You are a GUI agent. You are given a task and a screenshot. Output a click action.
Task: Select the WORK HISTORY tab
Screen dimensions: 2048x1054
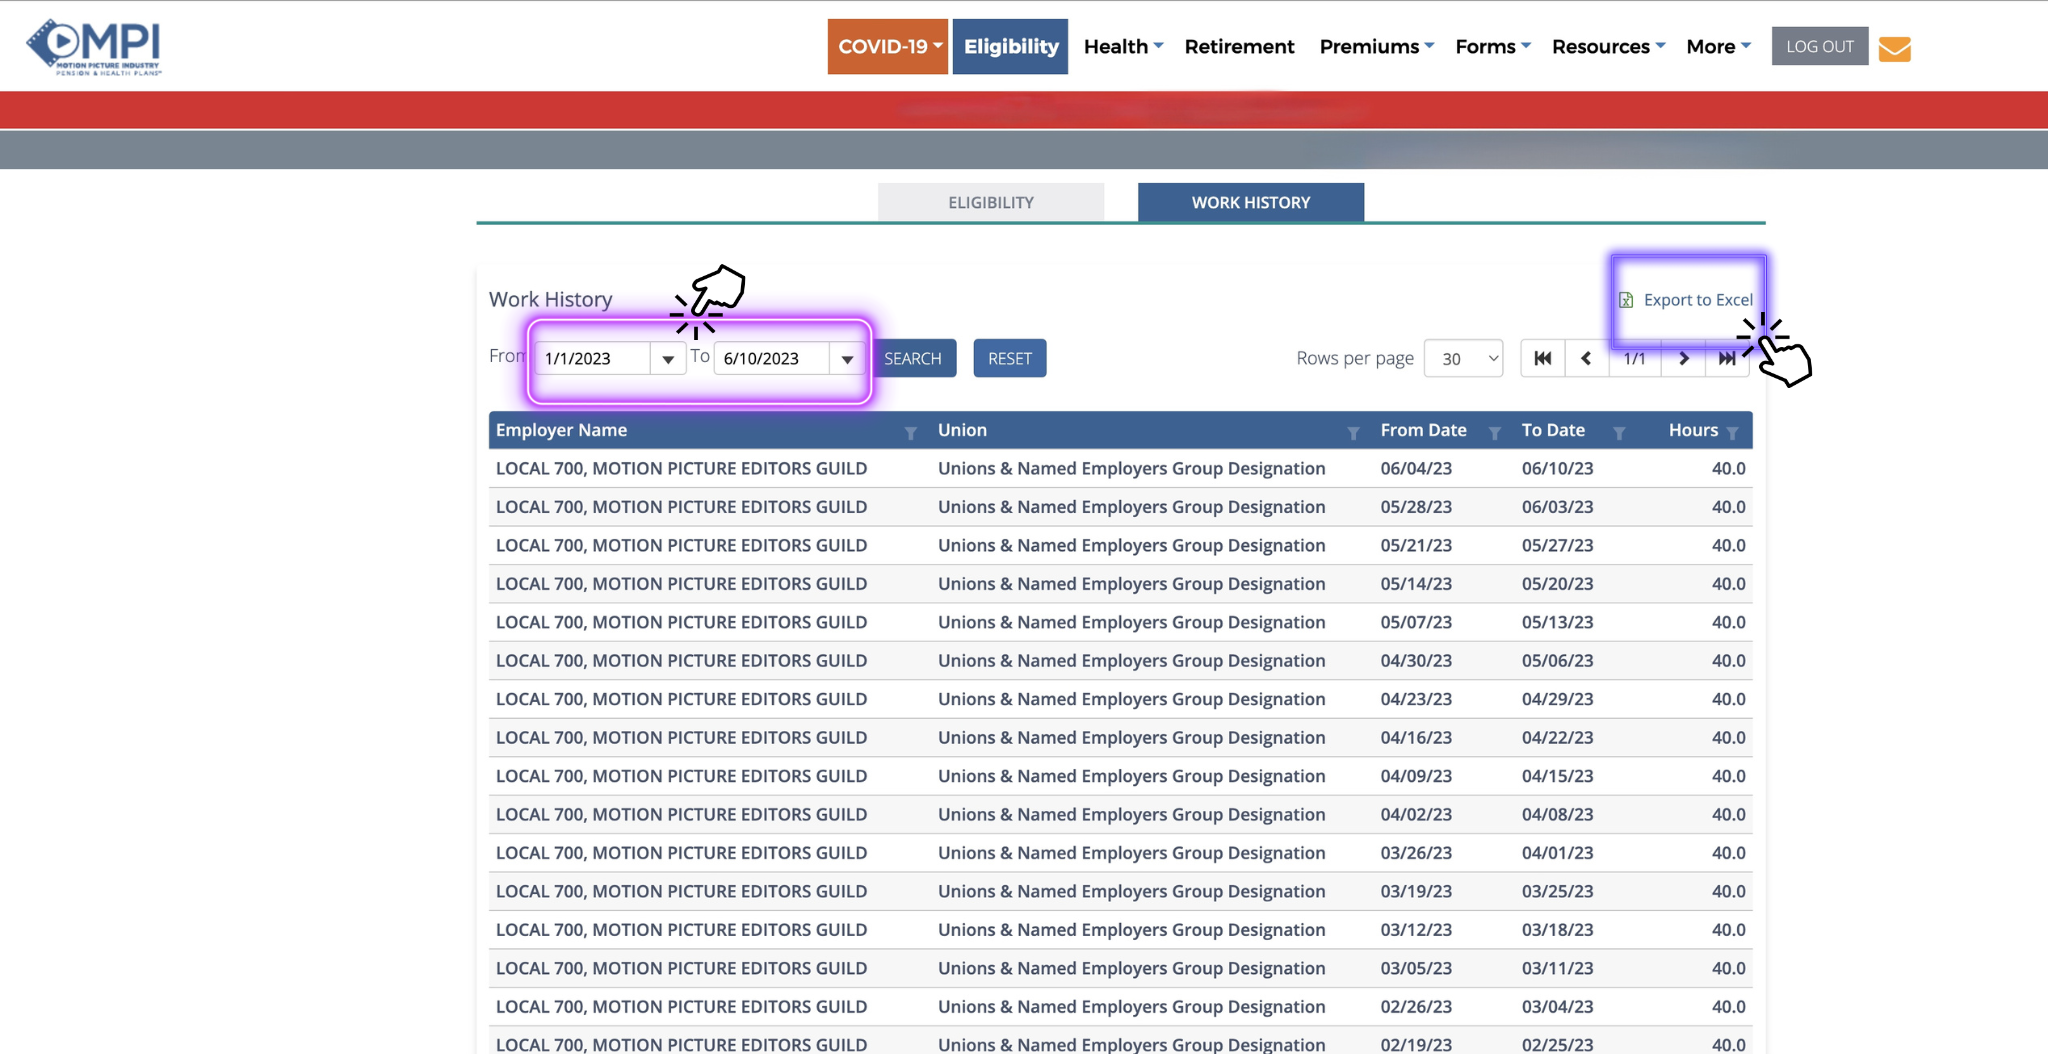tap(1251, 202)
